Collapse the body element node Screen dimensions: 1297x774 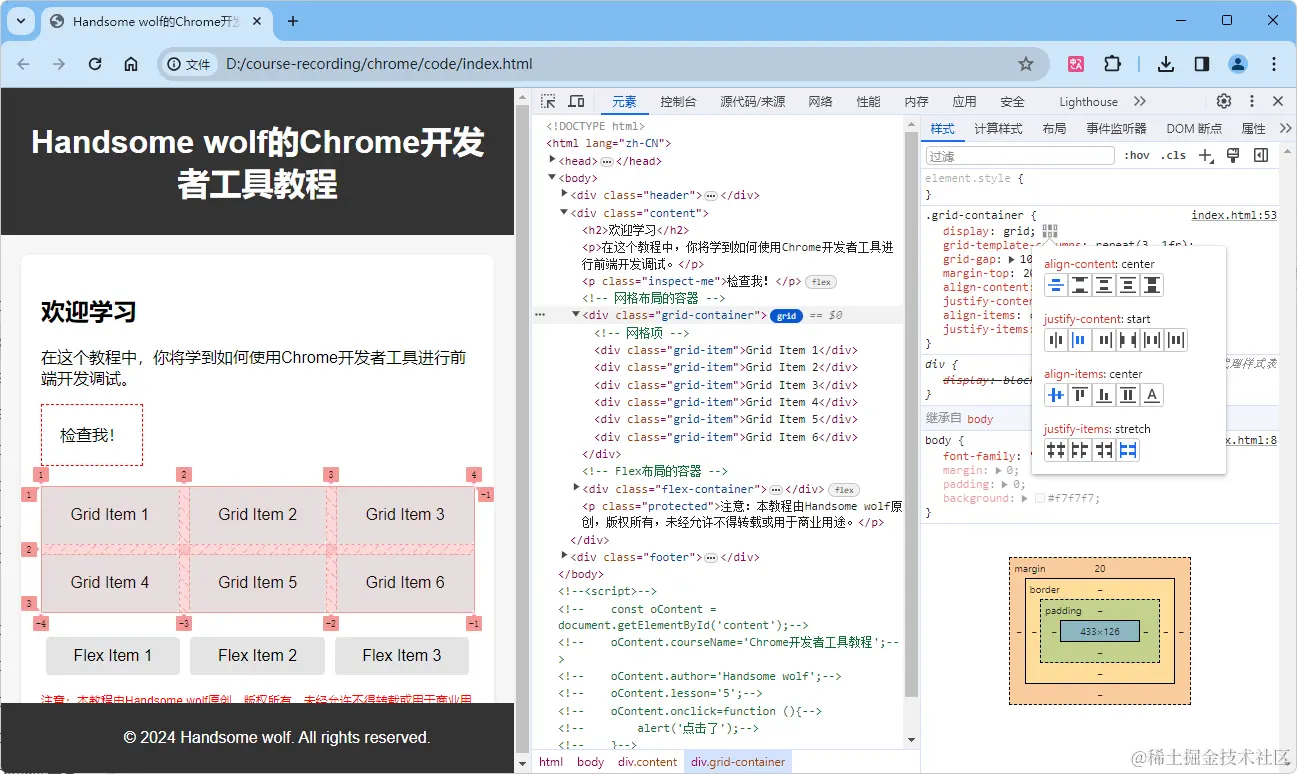tap(552, 177)
